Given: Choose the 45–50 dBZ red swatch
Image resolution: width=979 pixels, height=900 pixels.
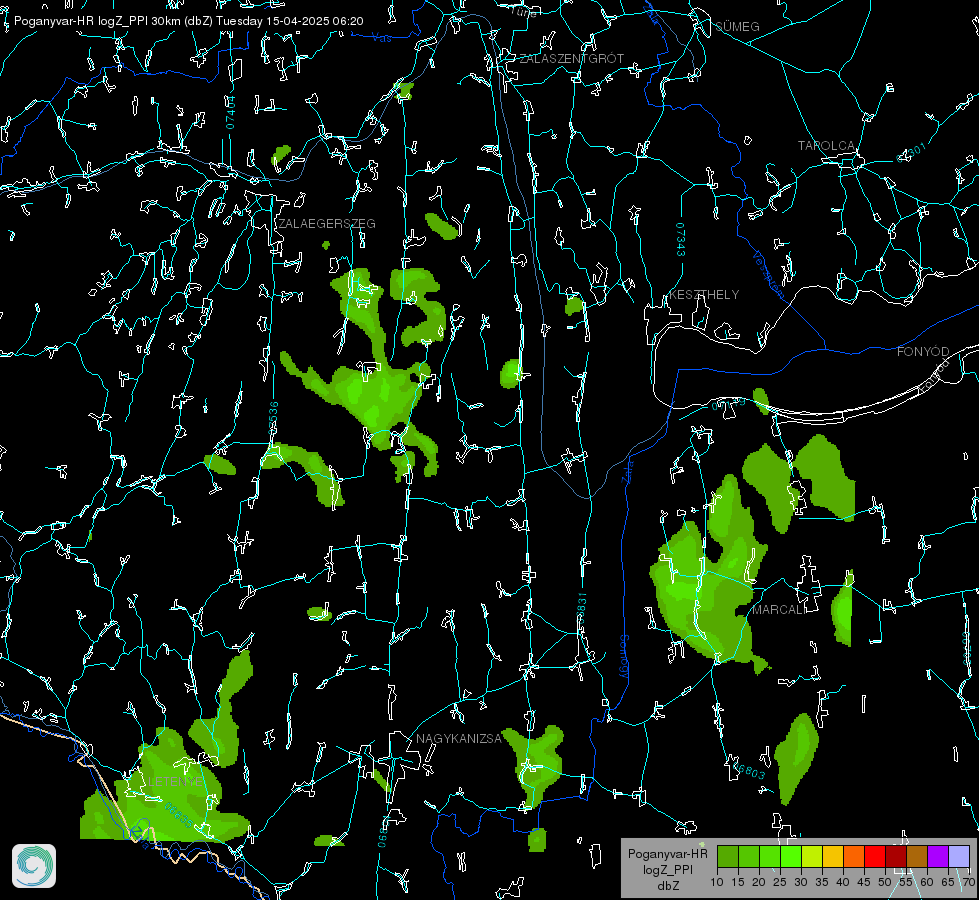Looking at the screenshot, I should pos(875,856).
